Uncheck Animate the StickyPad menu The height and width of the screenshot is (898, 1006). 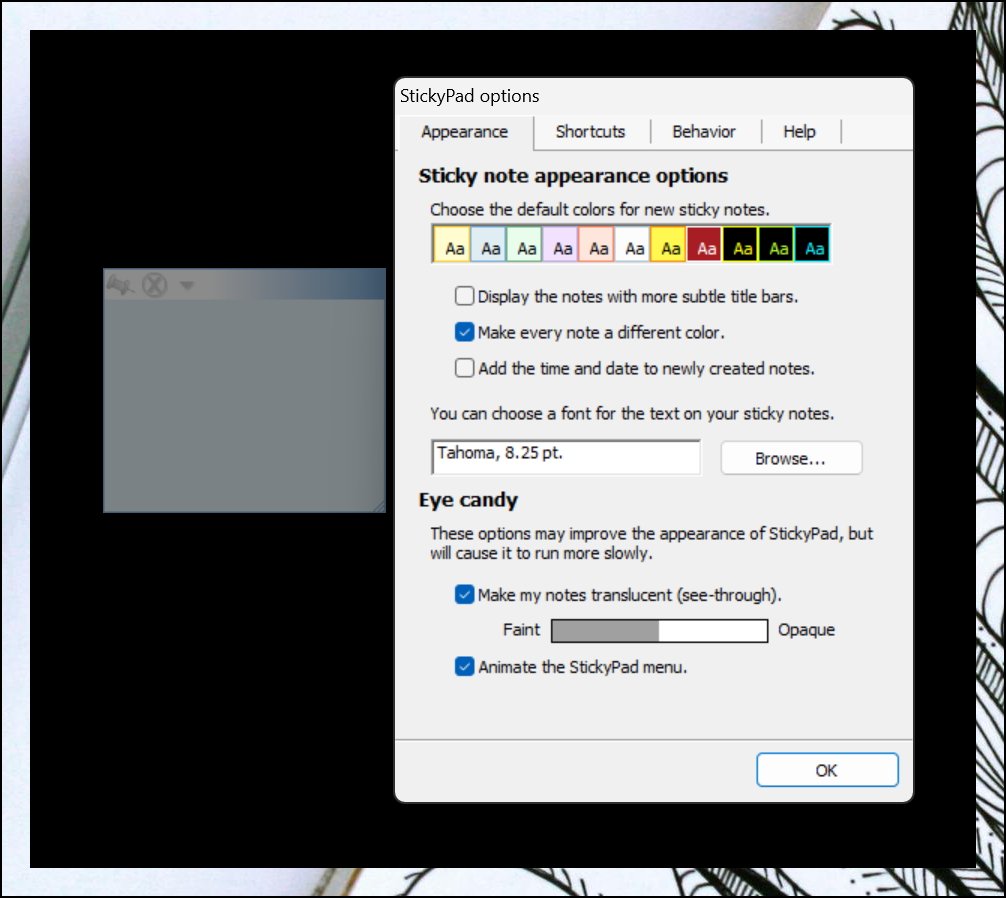pyautogui.click(x=465, y=667)
